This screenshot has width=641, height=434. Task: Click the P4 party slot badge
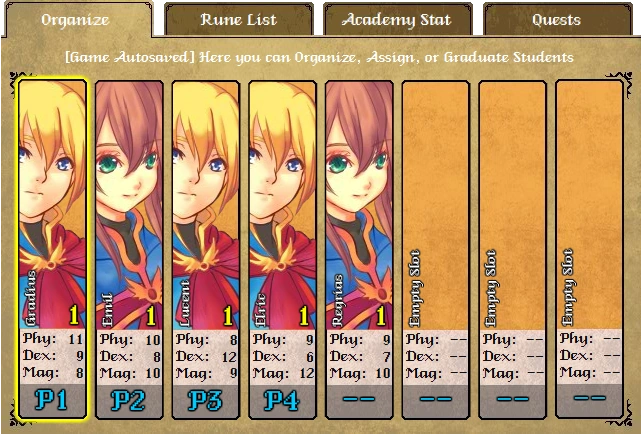[282, 400]
